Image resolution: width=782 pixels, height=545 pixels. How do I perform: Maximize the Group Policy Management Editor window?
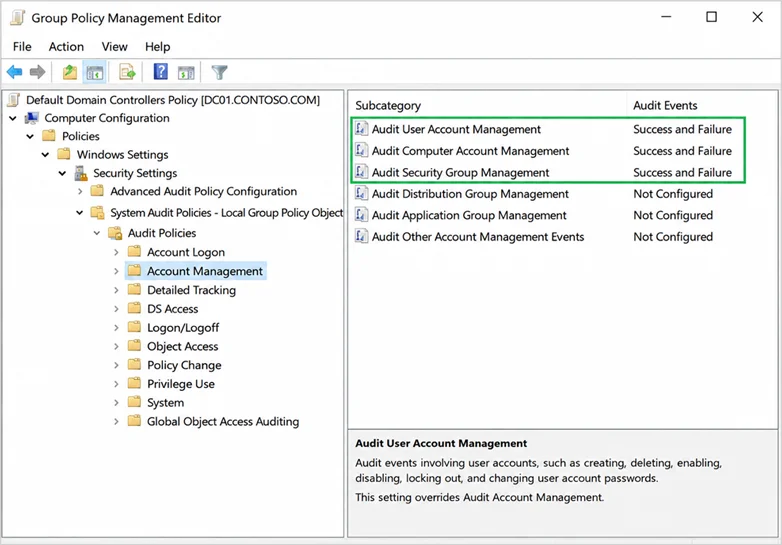(x=712, y=17)
